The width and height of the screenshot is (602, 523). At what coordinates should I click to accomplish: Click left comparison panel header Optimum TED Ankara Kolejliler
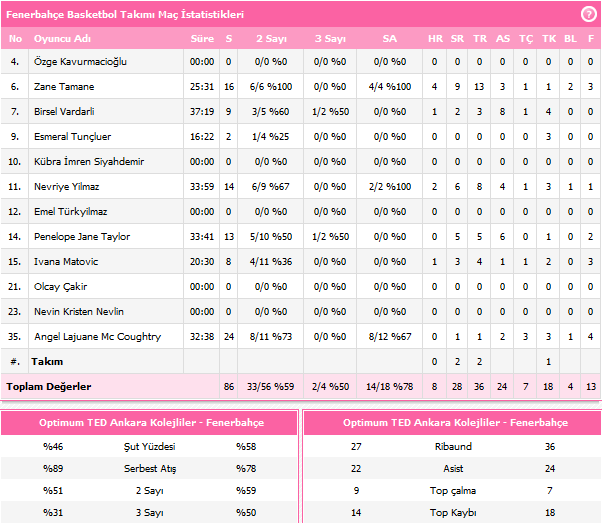point(151,422)
